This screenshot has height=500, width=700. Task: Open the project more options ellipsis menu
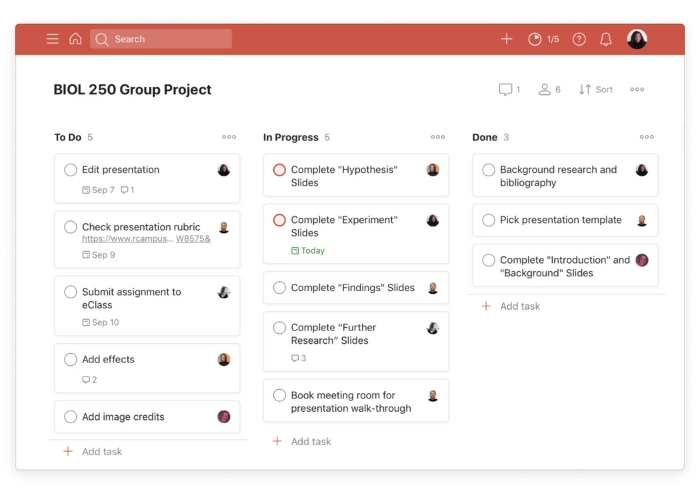[x=637, y=90]
